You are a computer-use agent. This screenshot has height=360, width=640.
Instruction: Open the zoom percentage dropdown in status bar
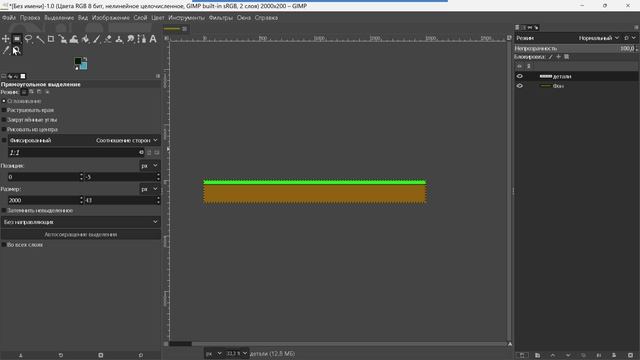[x=236, y=353]
